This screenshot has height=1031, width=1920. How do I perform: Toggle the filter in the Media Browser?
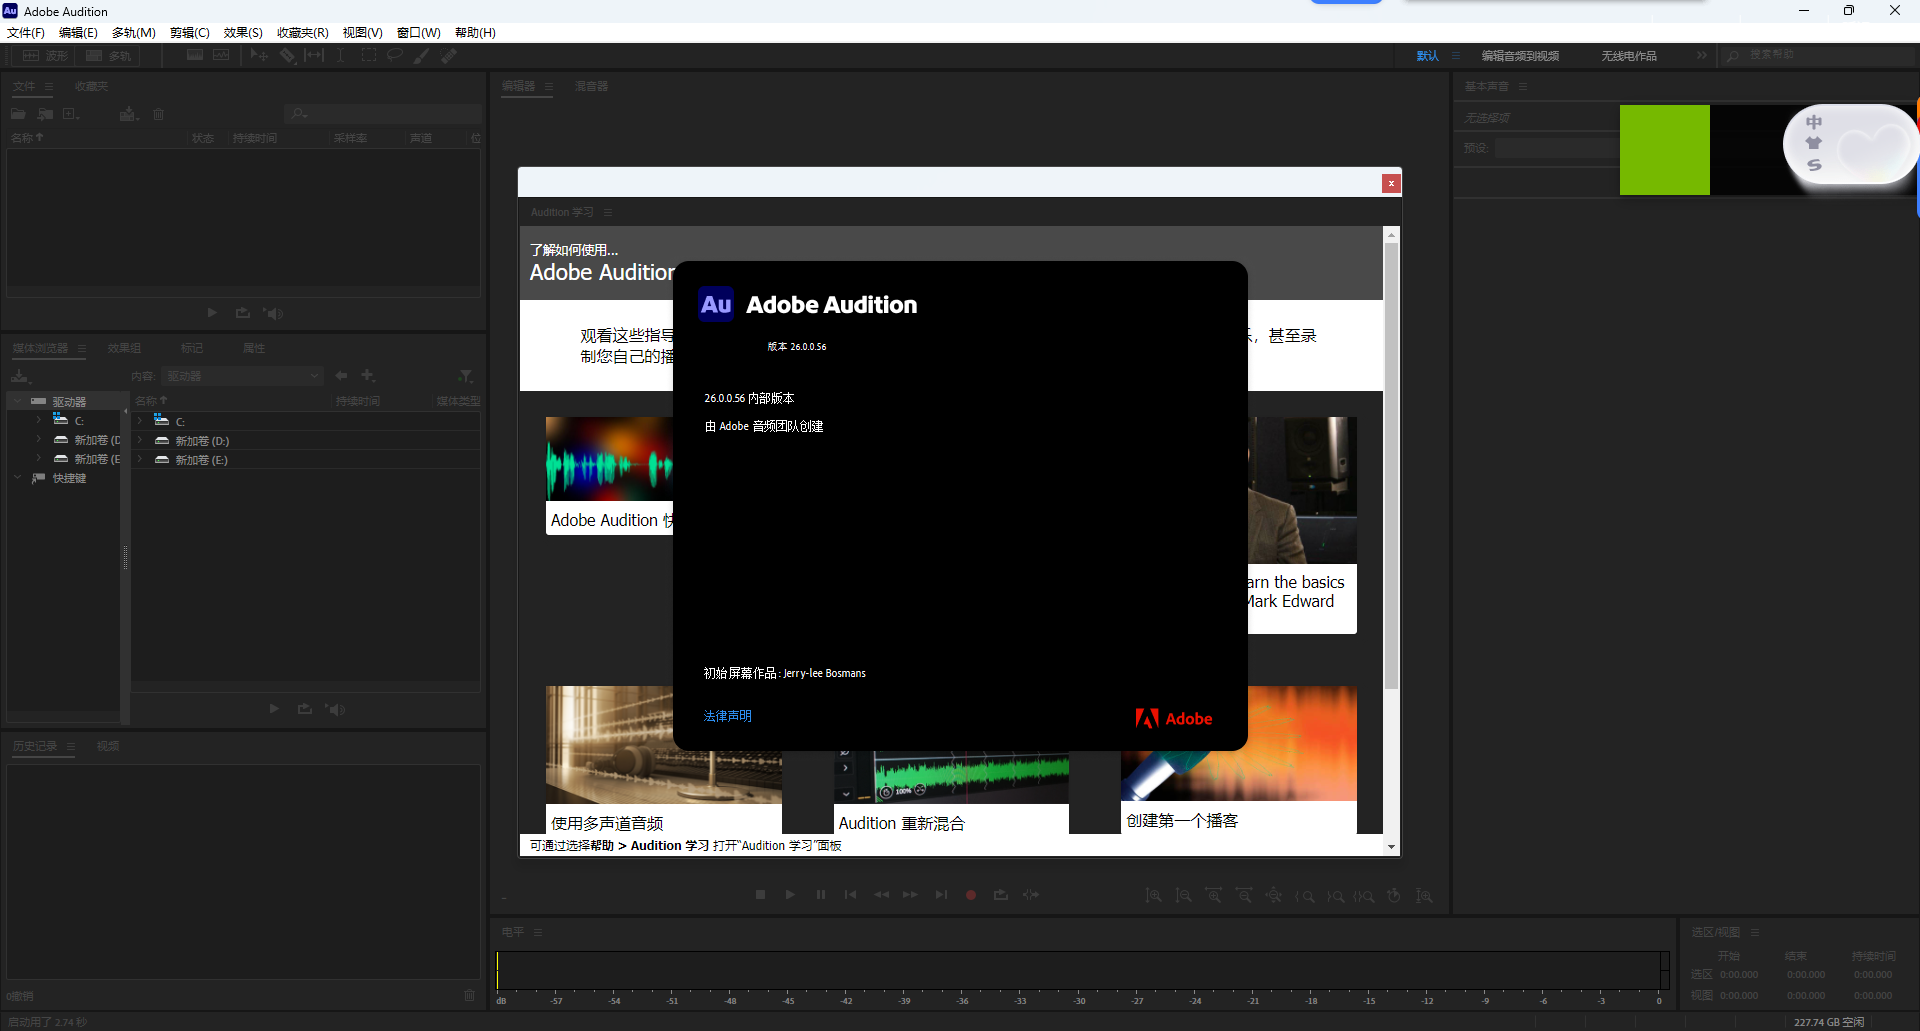(x=466, y=375)
